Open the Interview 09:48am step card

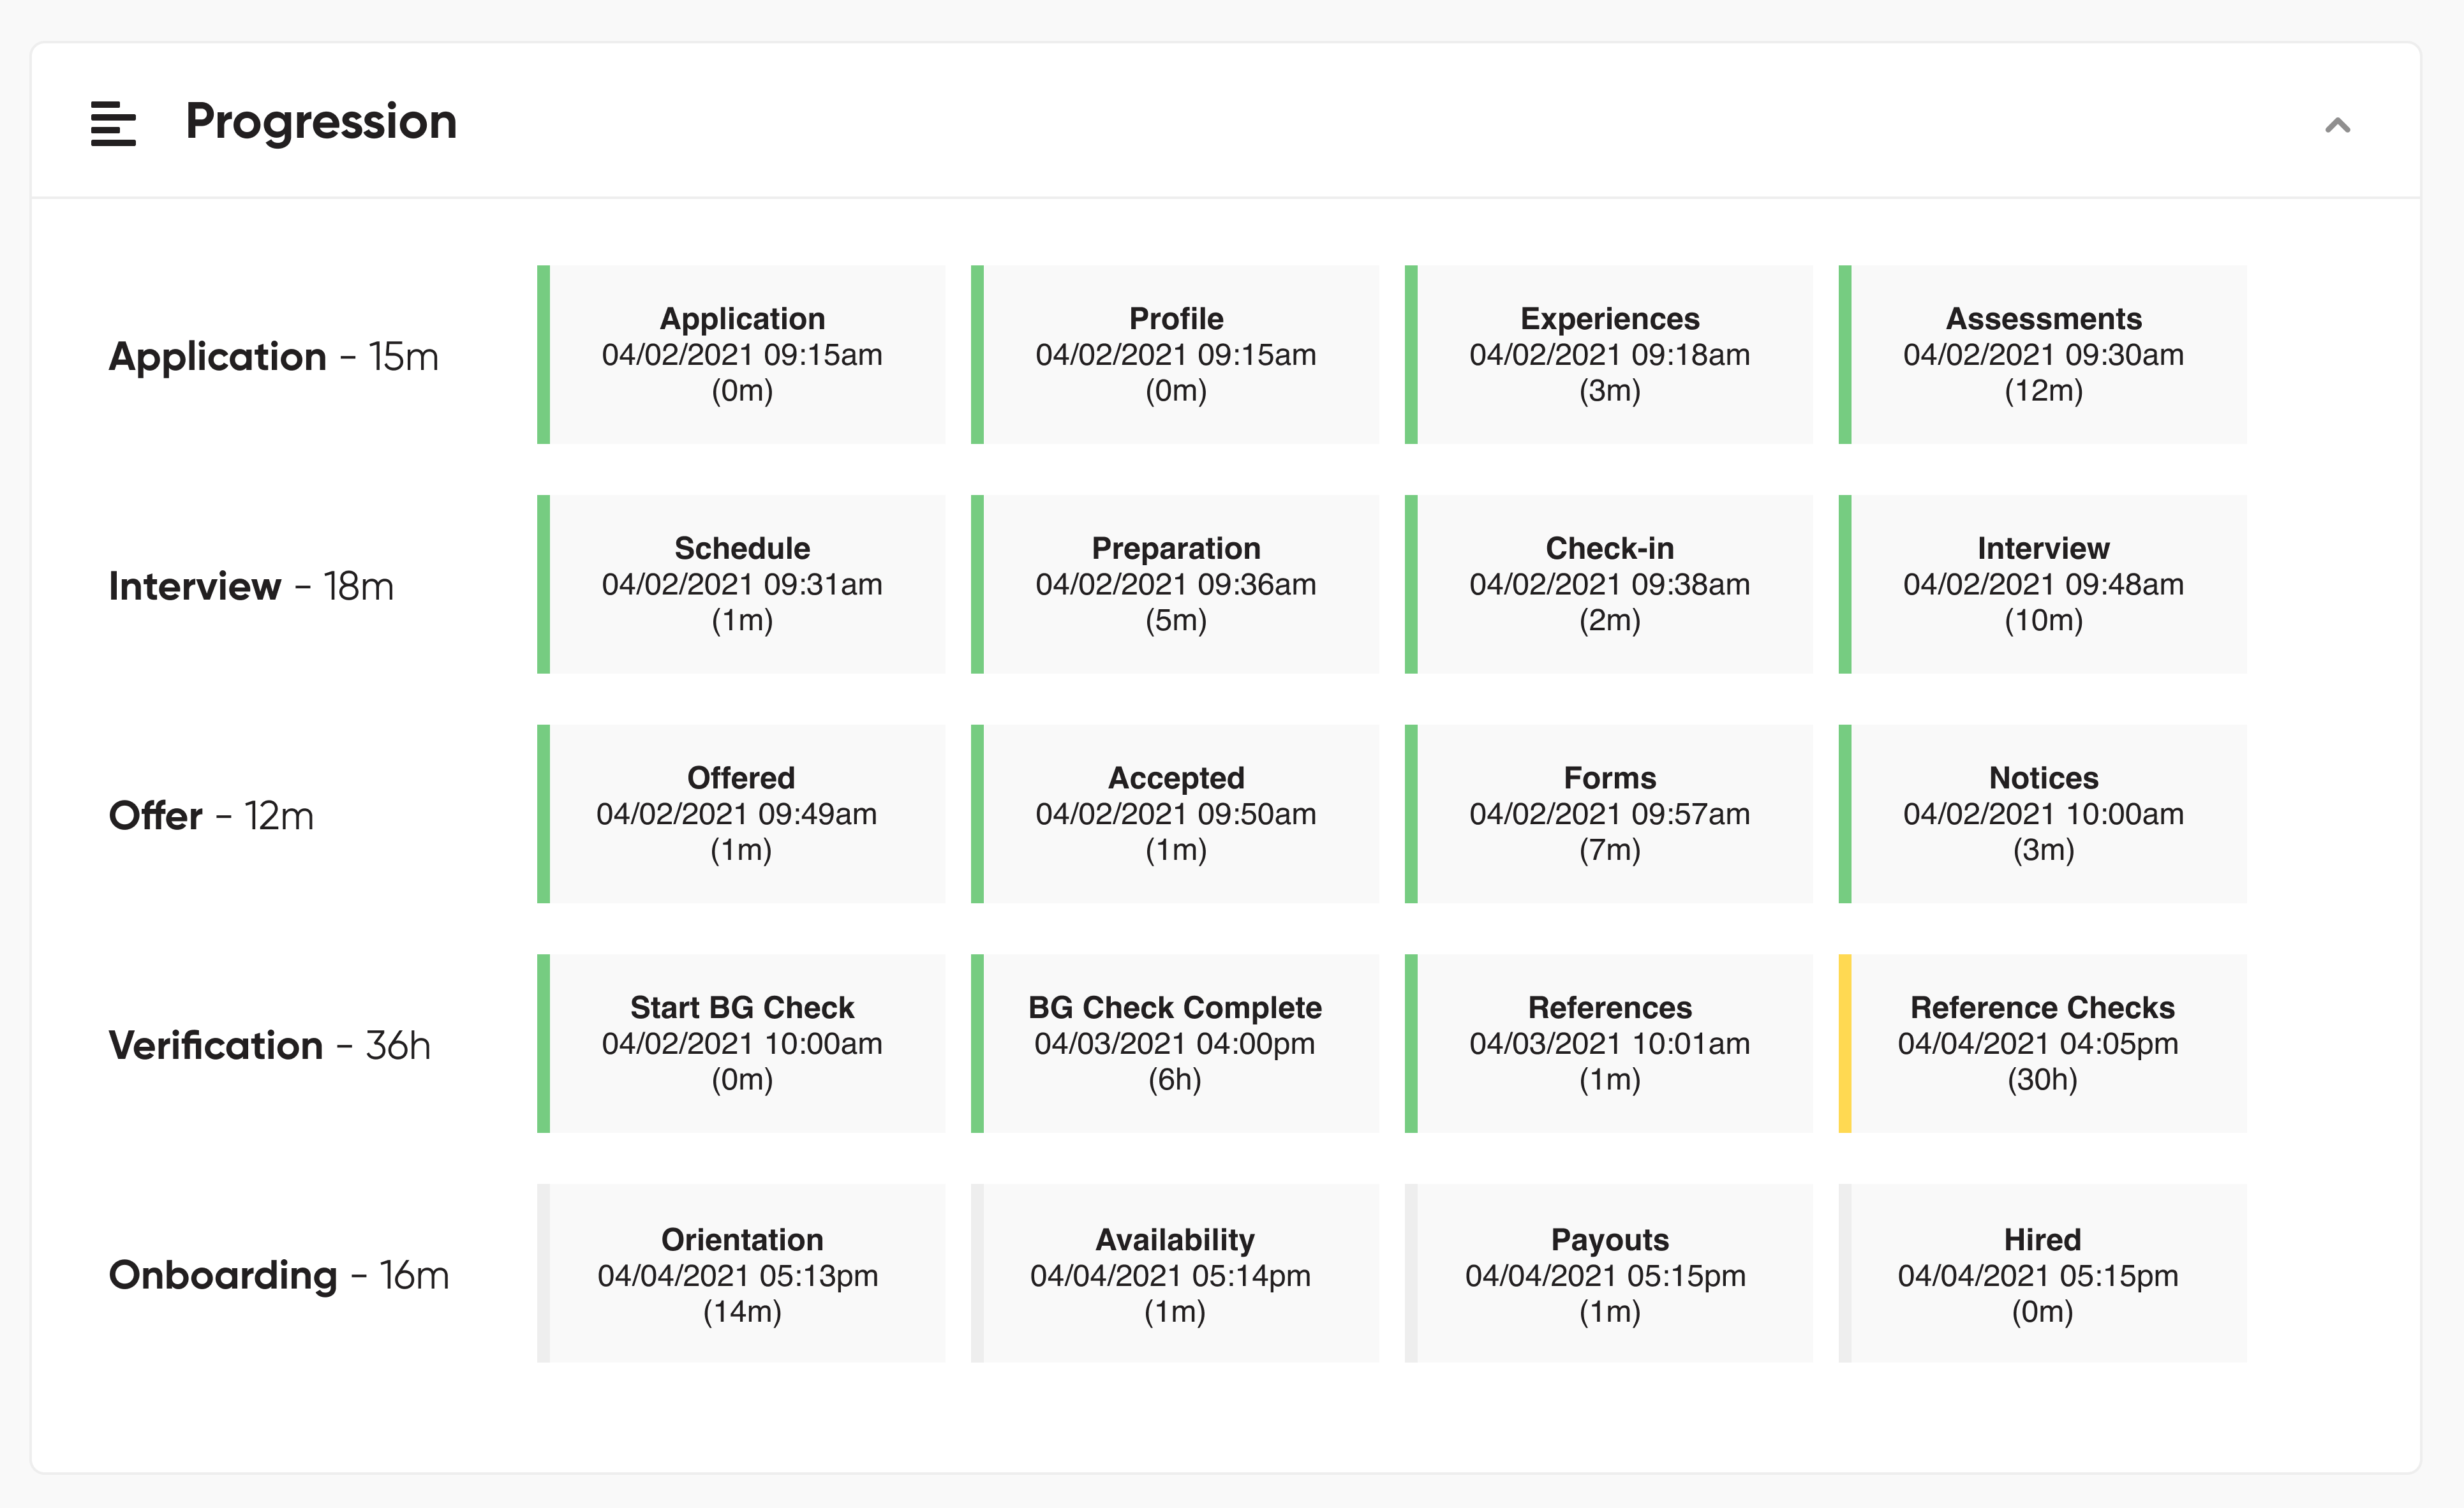[2043, 584]
